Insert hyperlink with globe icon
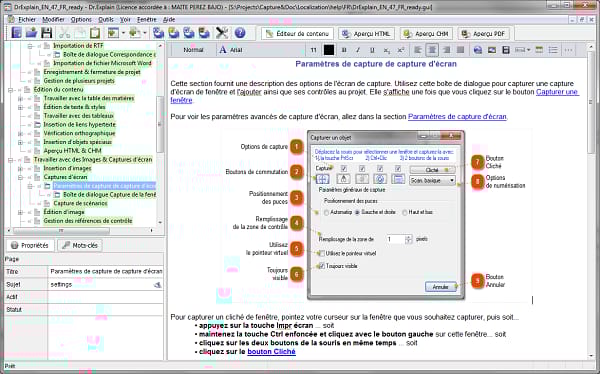This screenshot has height=374, width=600. pyautogui.click(x=478, y=50)
